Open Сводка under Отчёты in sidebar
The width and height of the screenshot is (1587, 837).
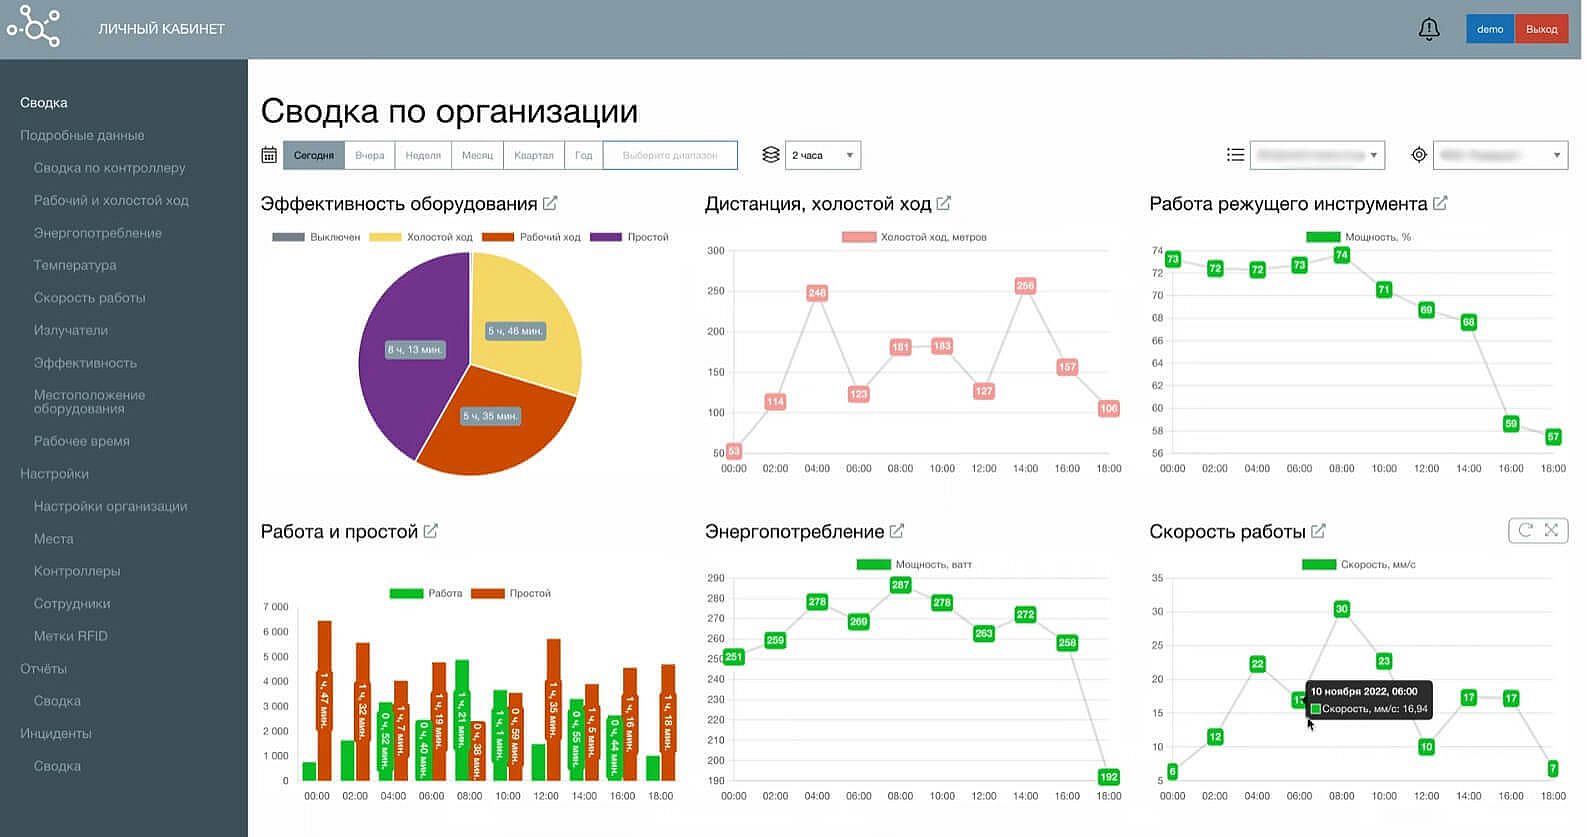coord(57,701)
